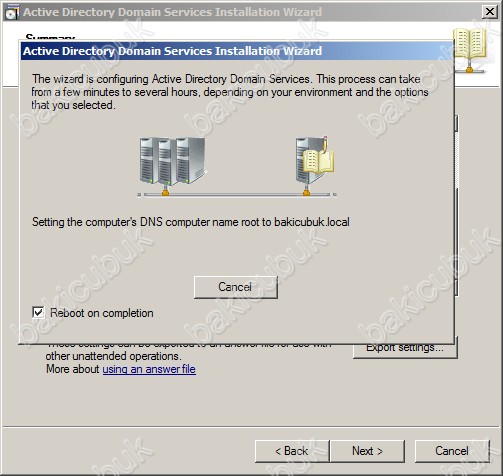The width and height of the screenshot is (503, 476).
Task: Click the Next > button
Action: [x=367, y=451]
